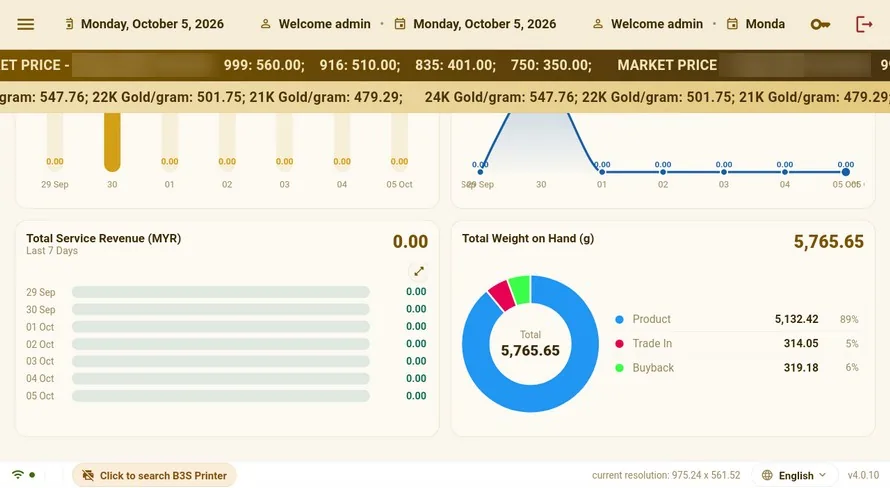Click the Buyback legend label
Image resolution: width=890 pixels, height=488 pixels.
[x=653, y=368]
